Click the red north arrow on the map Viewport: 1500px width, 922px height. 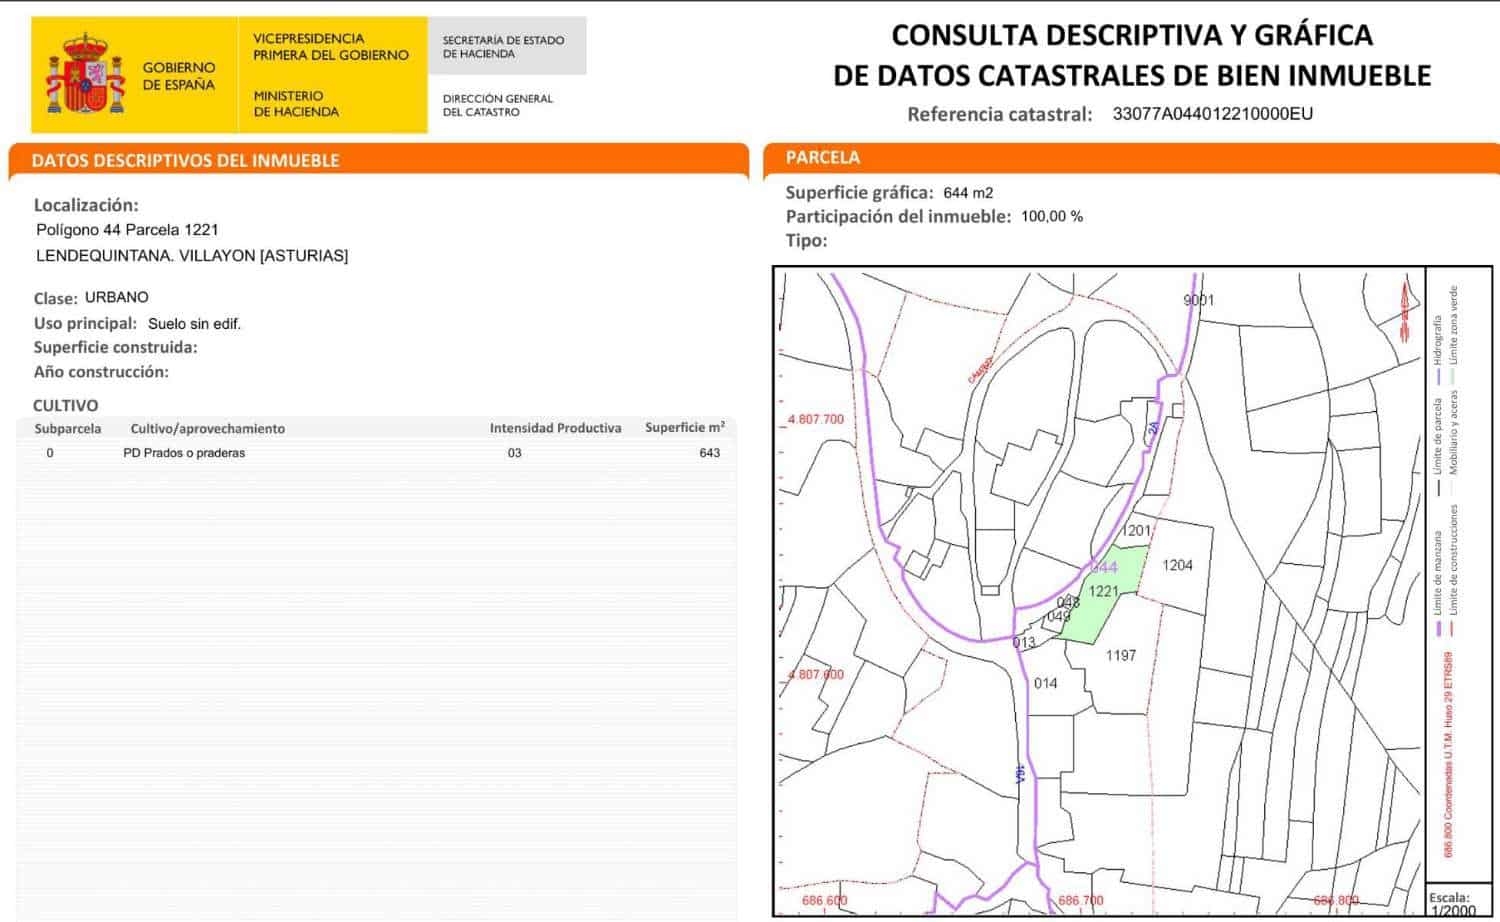click(x=1404, y=301)
